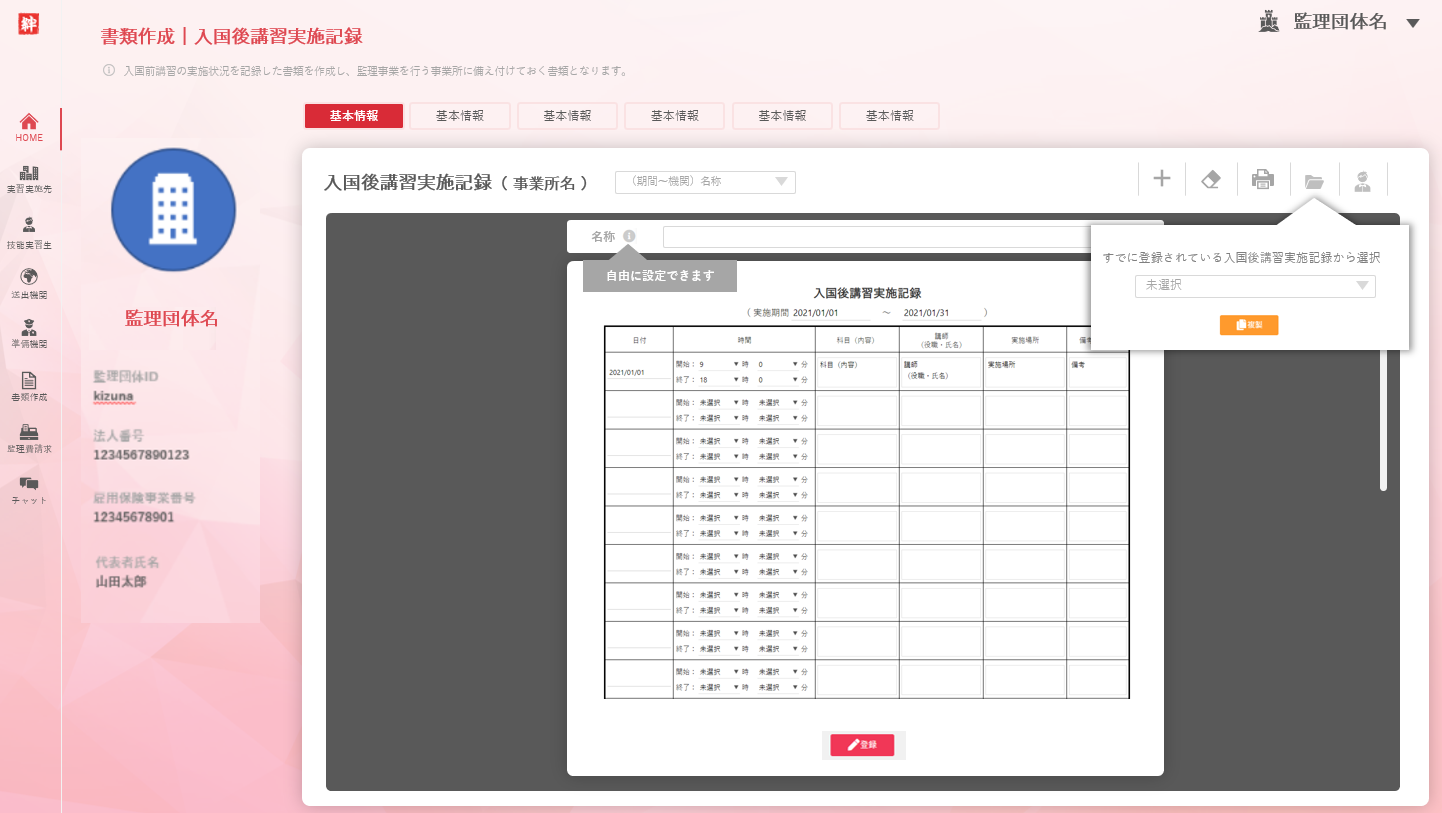Open the チャット chat section
This screenshot has height=813, width=1442.
pyautogui.click(x=29, y=489)
